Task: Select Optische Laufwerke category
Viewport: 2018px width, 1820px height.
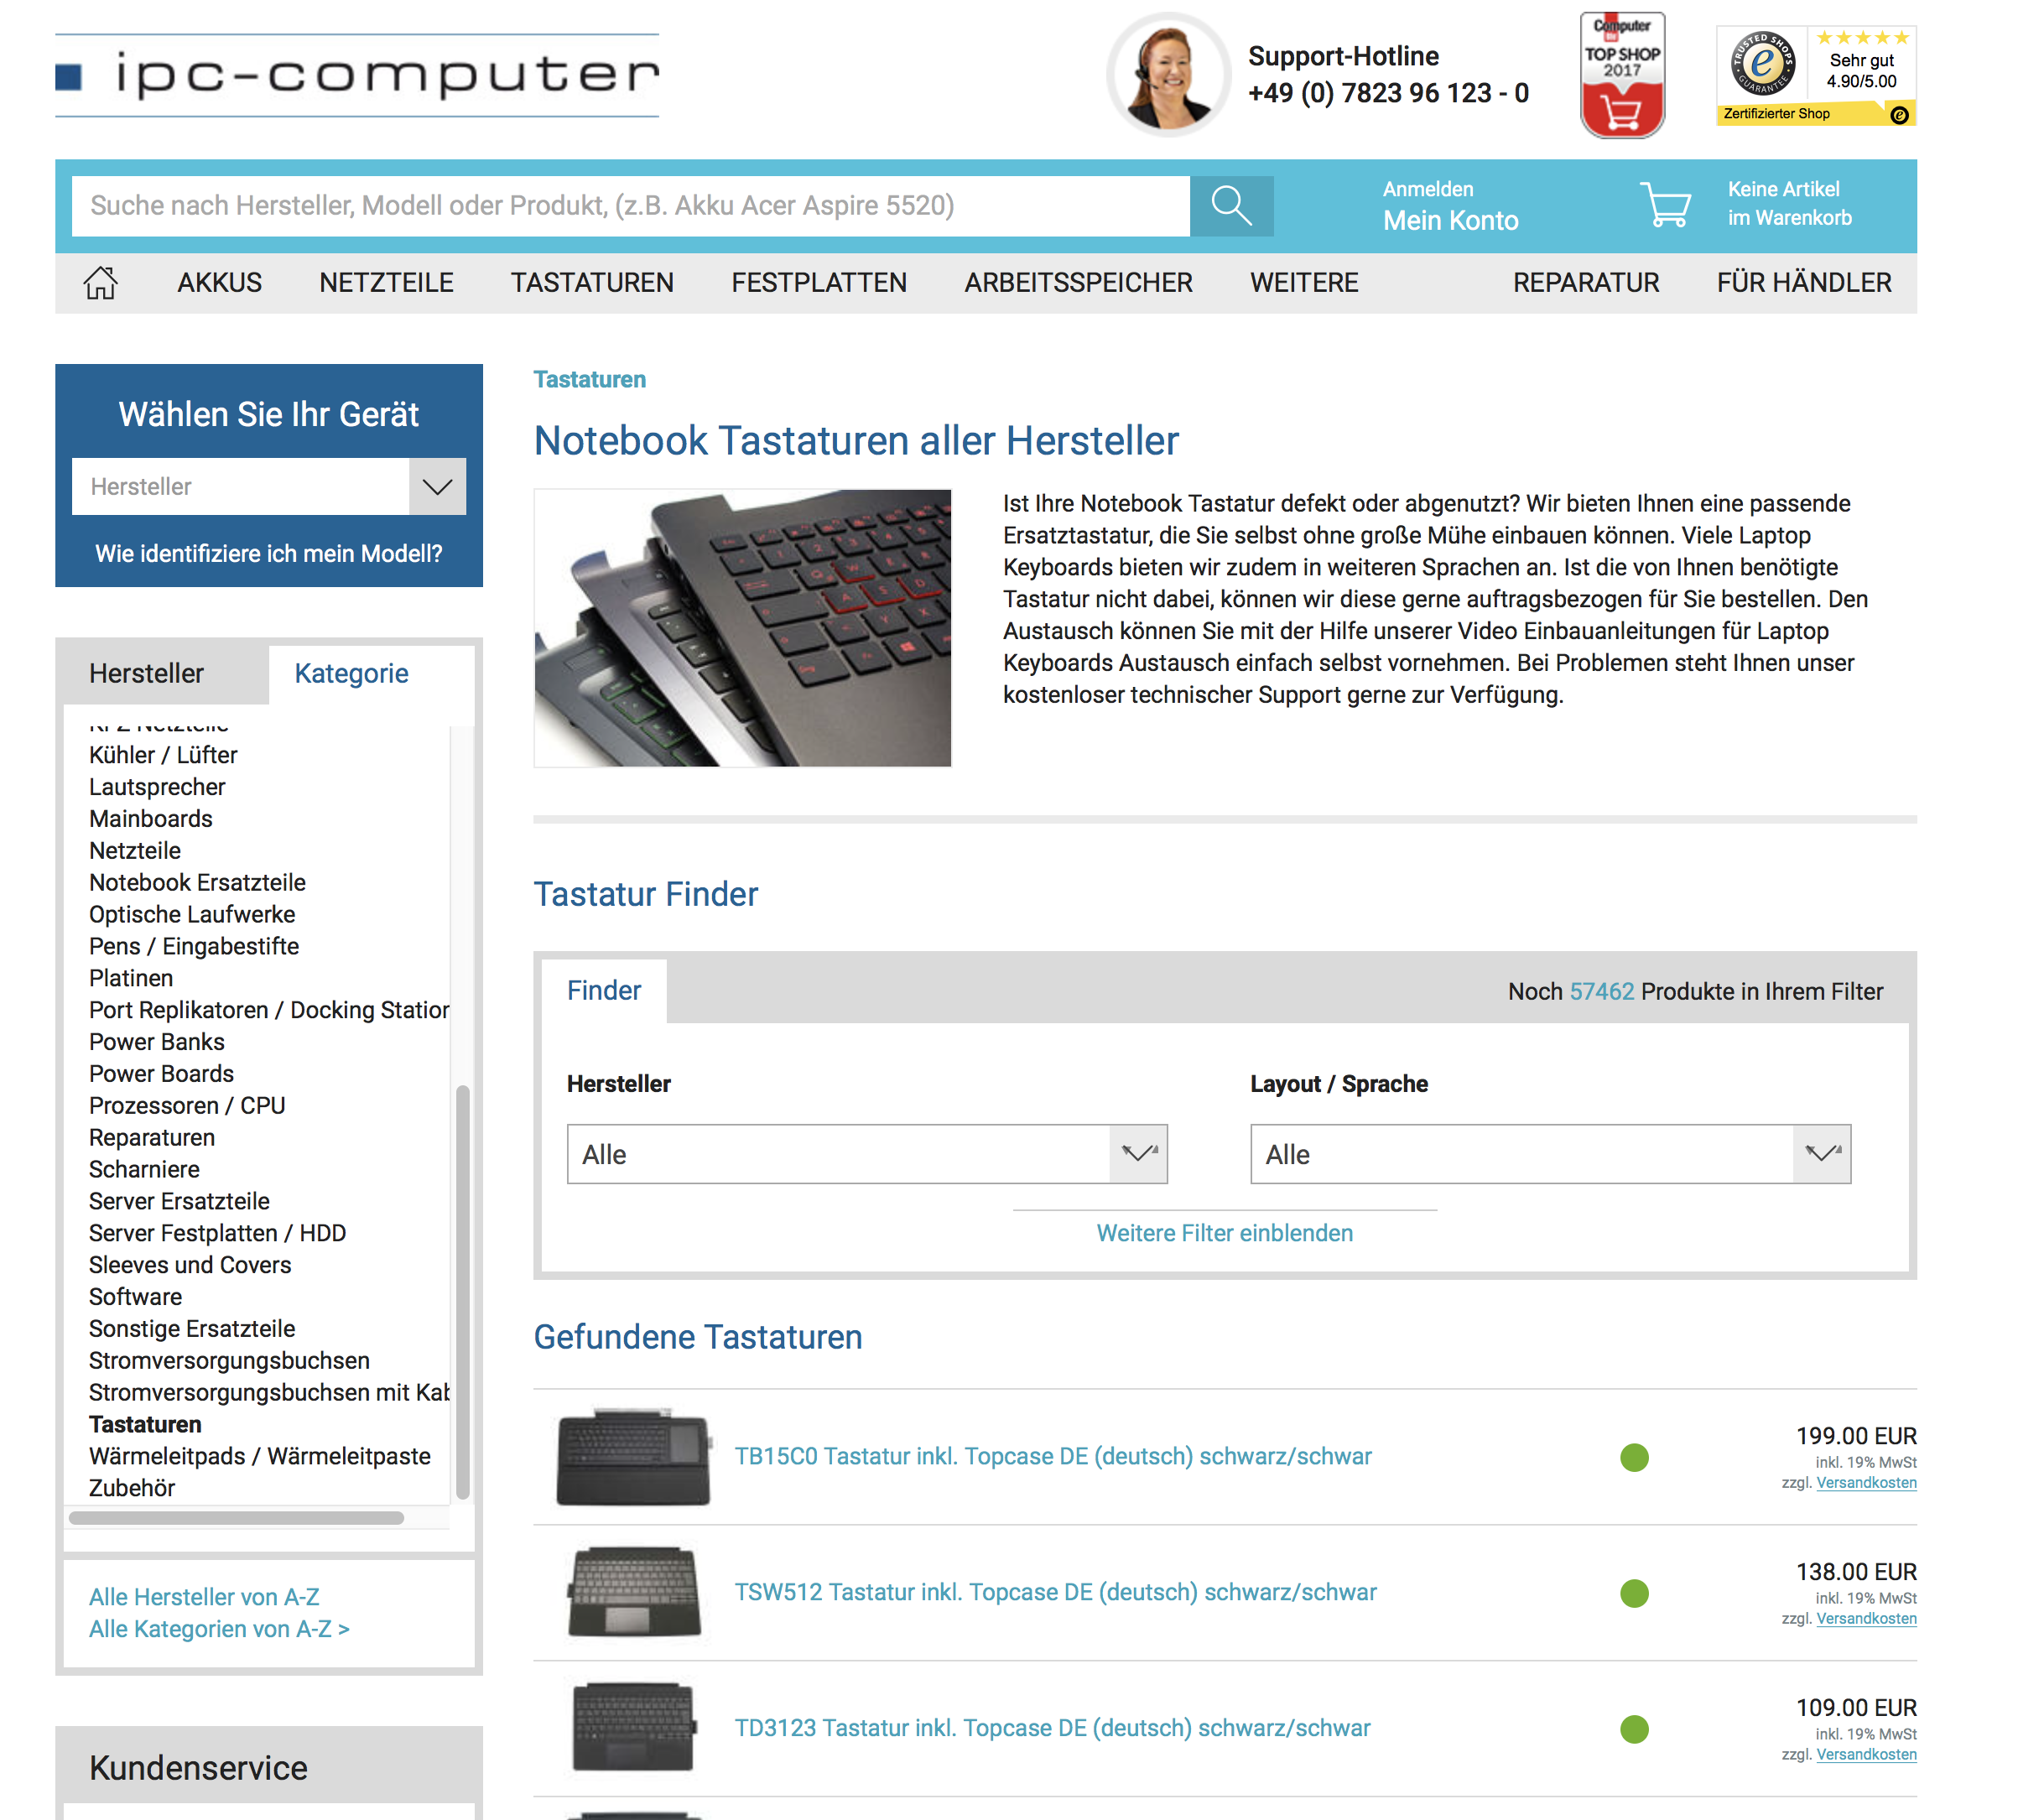Action: [x=192, y=915]
